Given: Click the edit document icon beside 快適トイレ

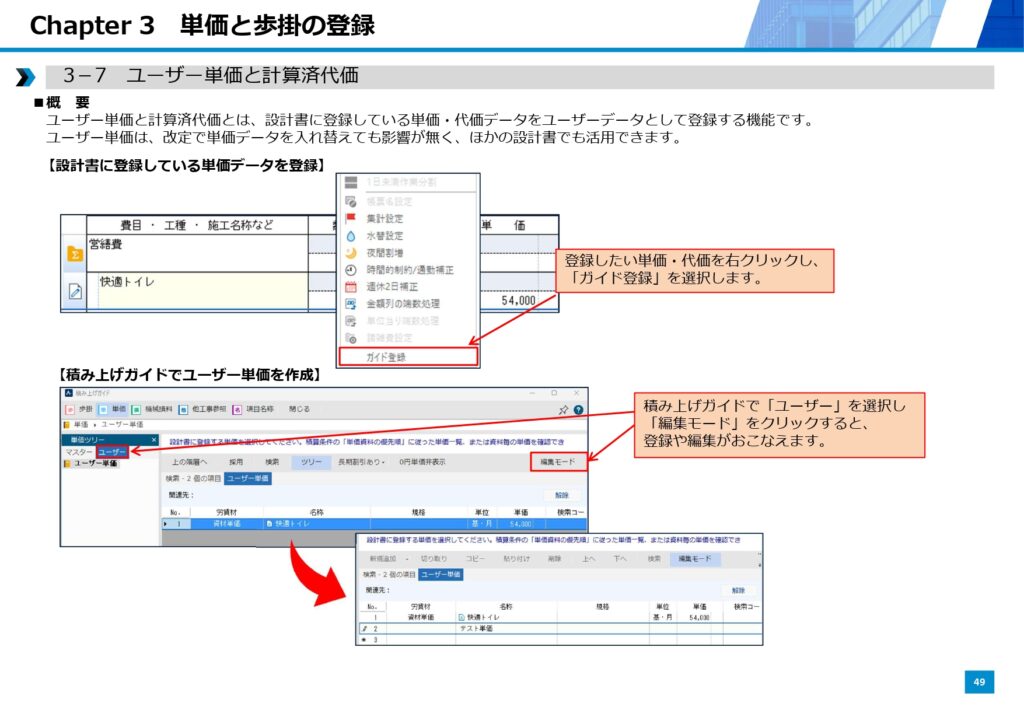Looking at the screenshot, I should click(75, 291).
